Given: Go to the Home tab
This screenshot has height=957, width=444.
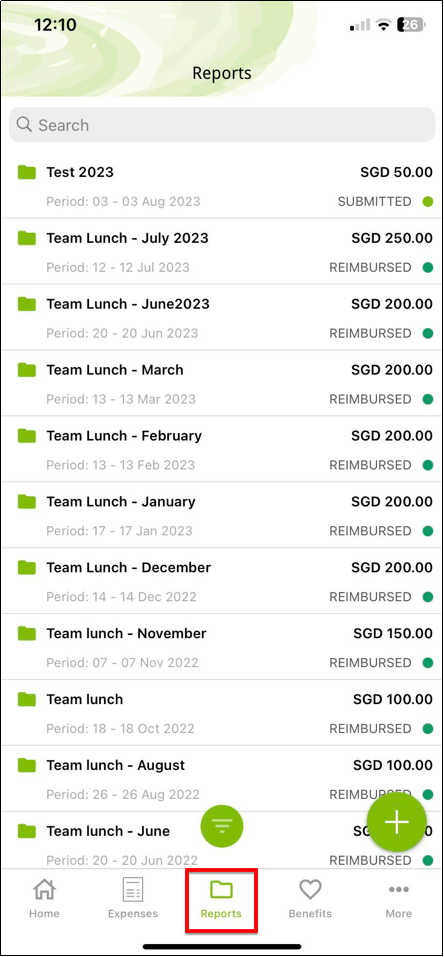Looking at the screenshot, I should 44,898.
